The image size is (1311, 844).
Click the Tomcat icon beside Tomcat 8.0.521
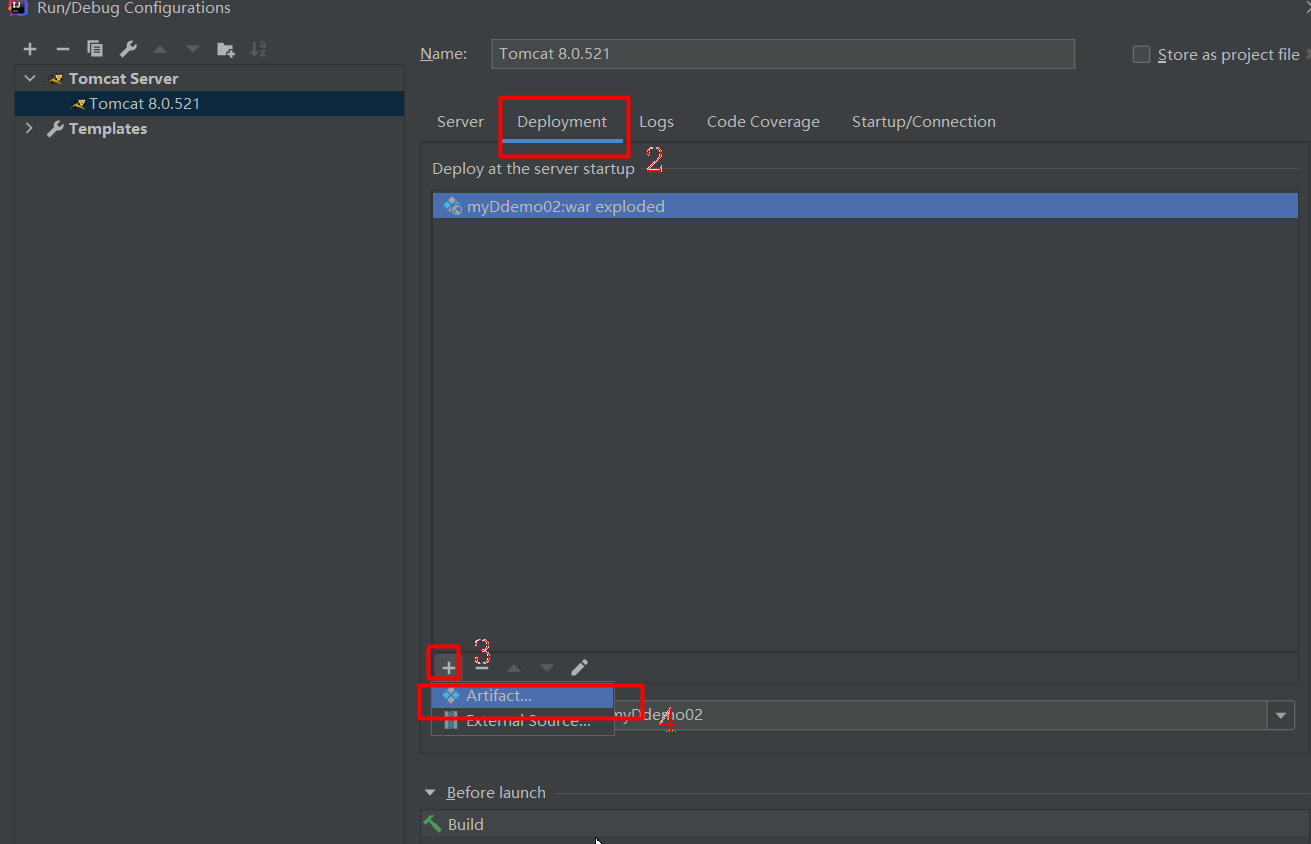click(x=79, y=103)
